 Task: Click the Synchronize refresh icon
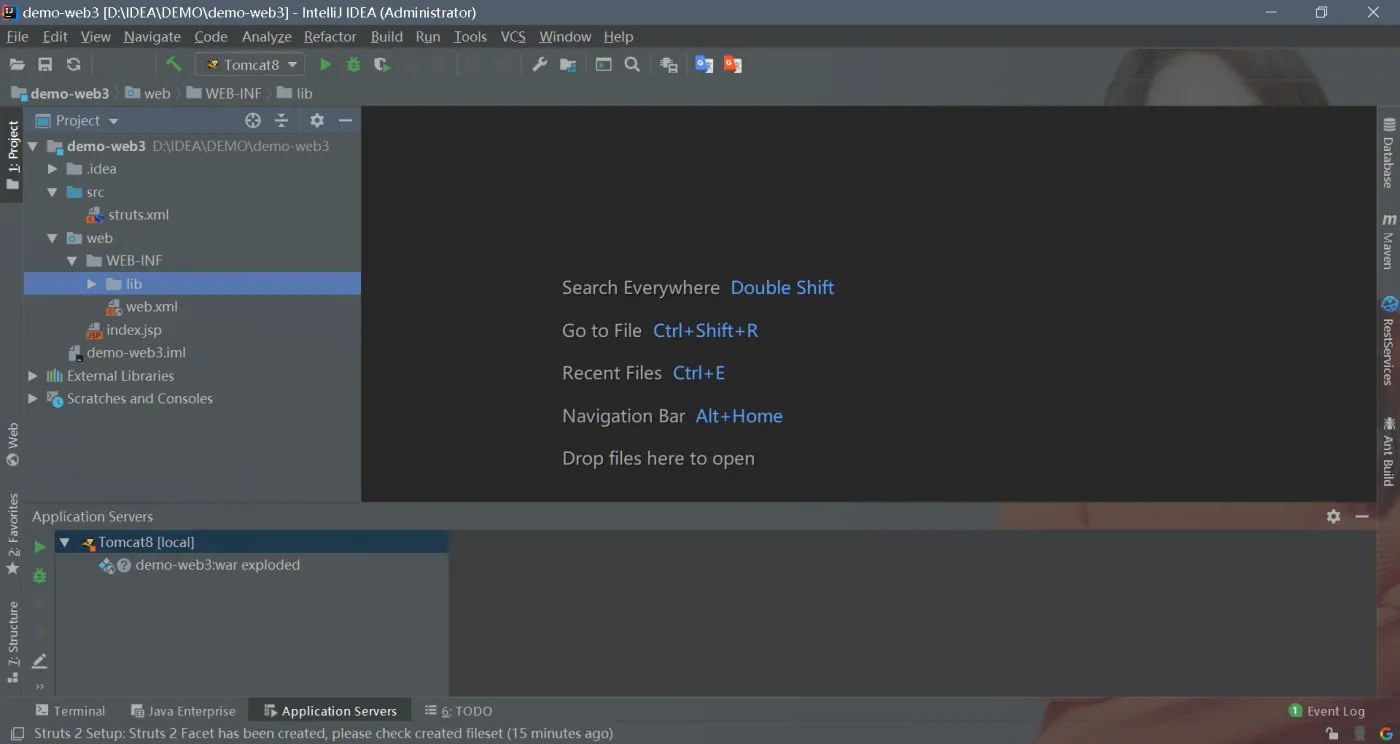(x=73, y=64)
